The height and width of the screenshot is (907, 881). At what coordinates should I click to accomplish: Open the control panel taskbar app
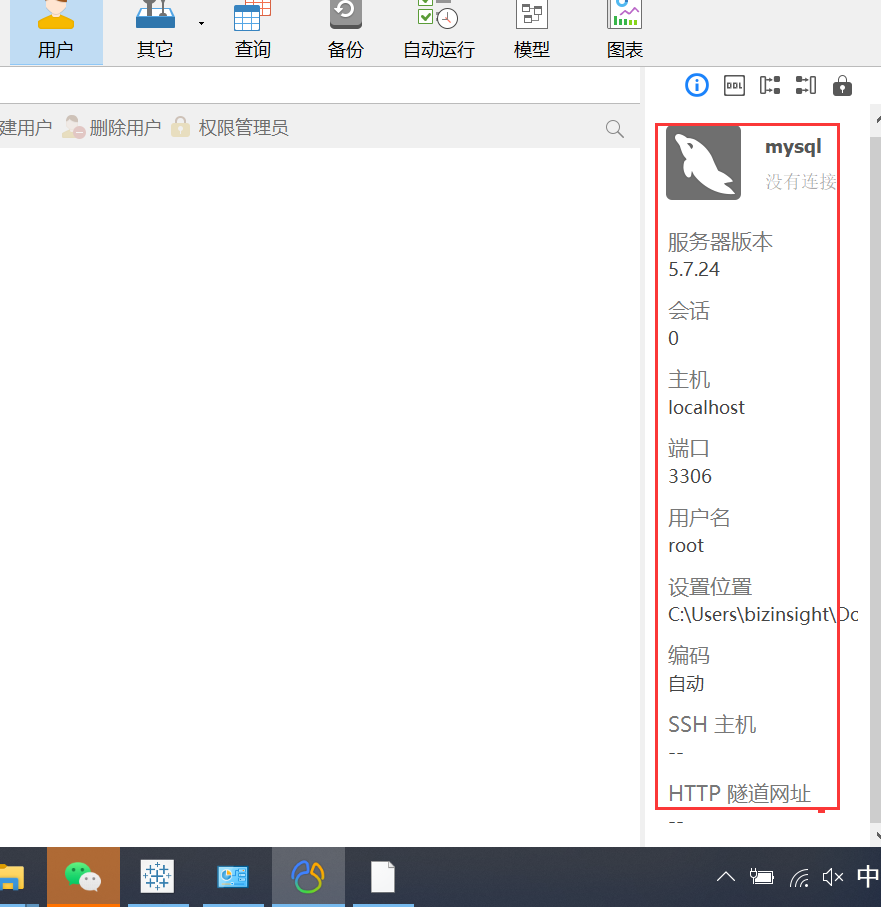(233, 877)
